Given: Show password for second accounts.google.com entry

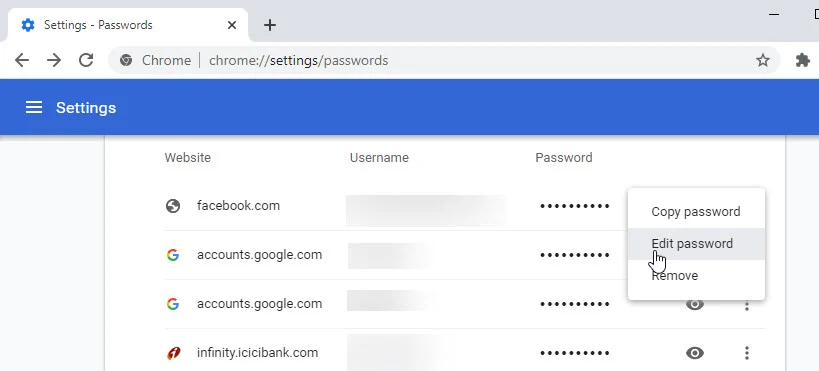Looking at the screenshot, I should (695, 304).
